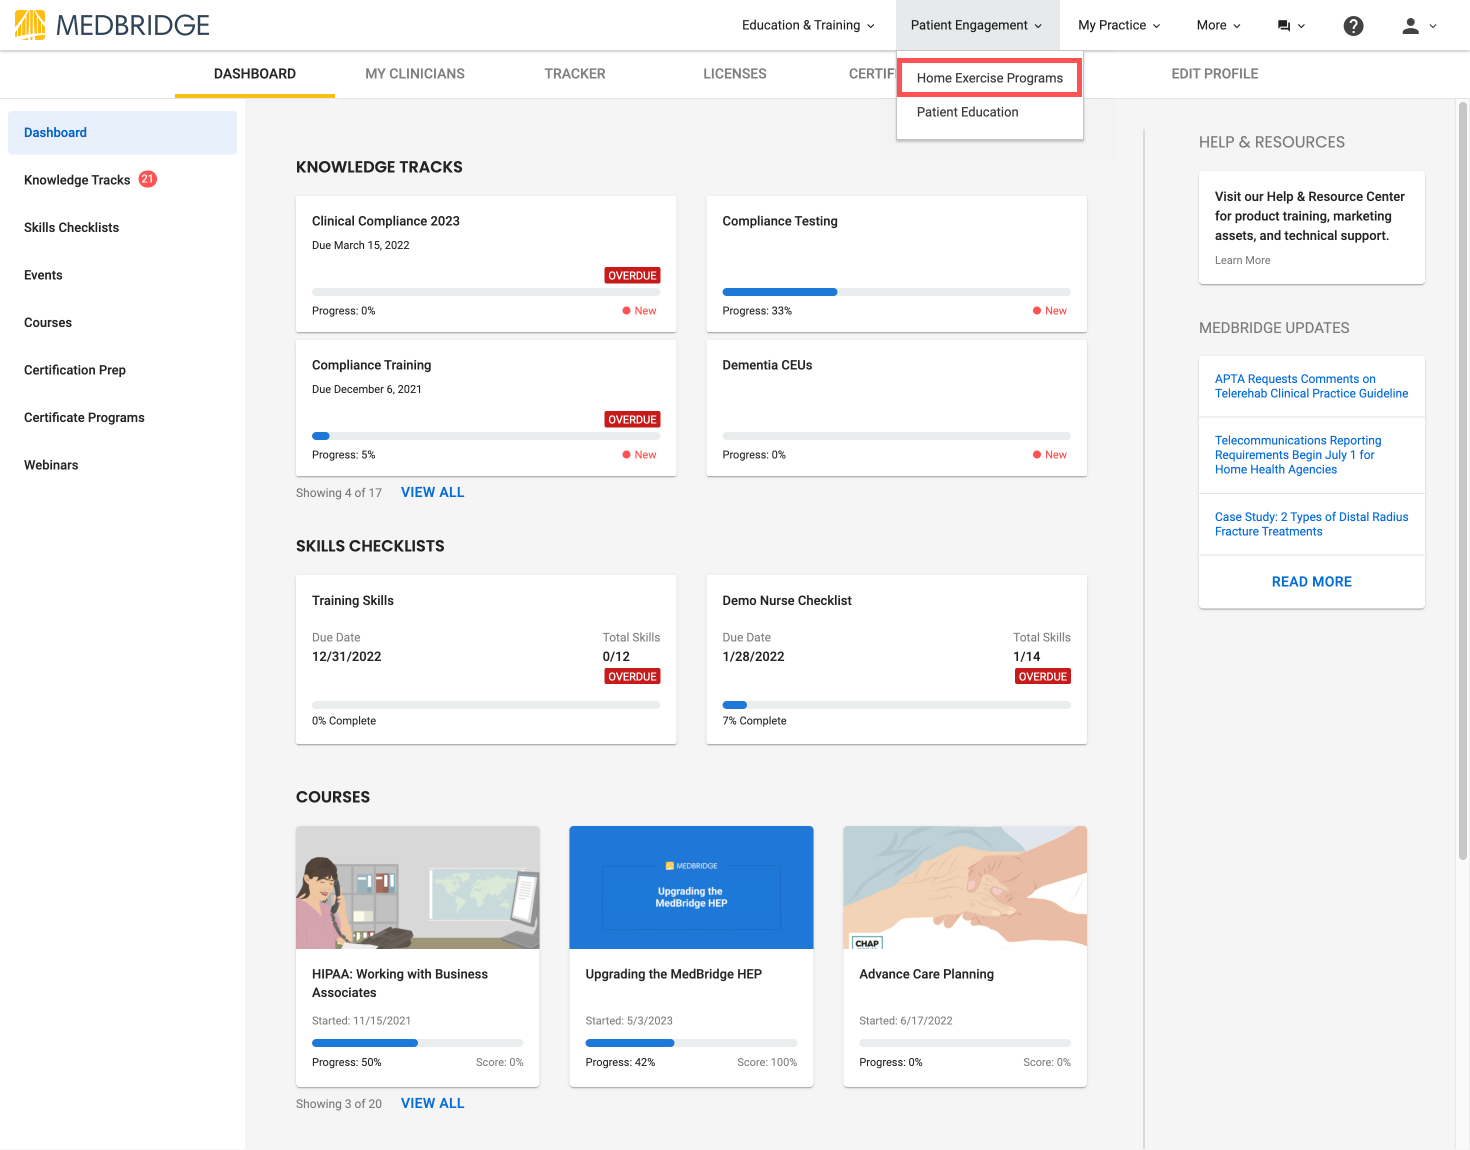Click the New indicator on Dementia CEUs
The width and height of the screenshot is (1470, 1150).
pos(1050,455)
